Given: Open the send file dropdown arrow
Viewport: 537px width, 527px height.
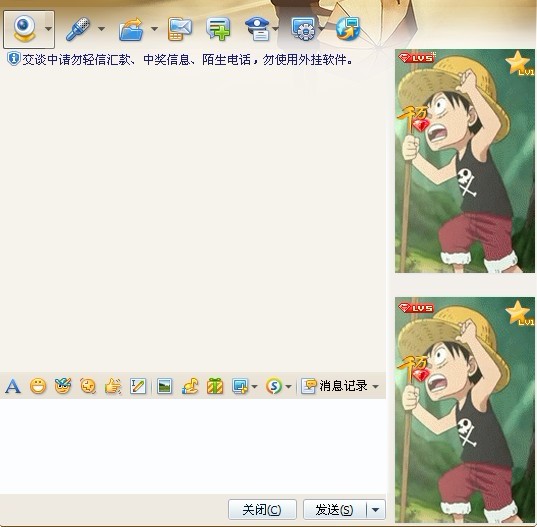Looking at the screenshot, I should [154, 29].
